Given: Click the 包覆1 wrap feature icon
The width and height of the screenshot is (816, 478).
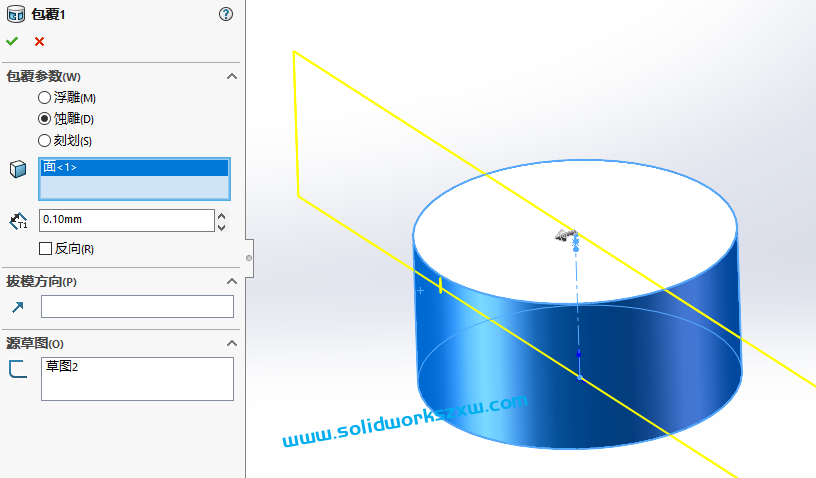Looking at the screenshot, I should click(16, 14).
